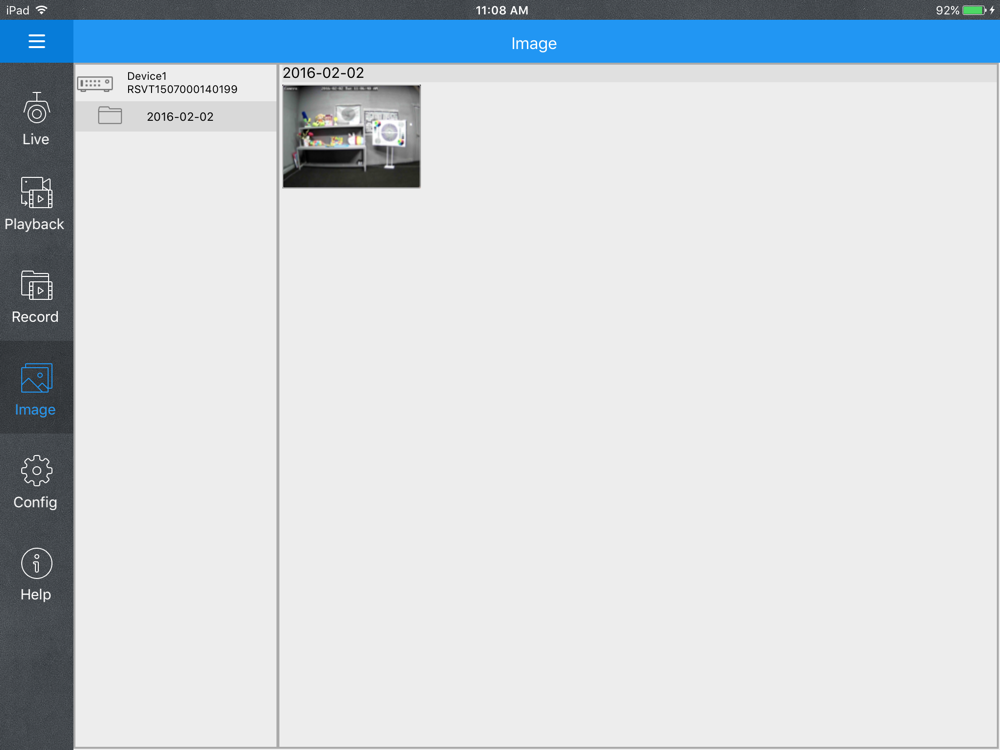Image resolution: width=1000 pixels, height=750 pixels.
Task: Click the 2016-02-02 date header
Action: click(323, 73)
